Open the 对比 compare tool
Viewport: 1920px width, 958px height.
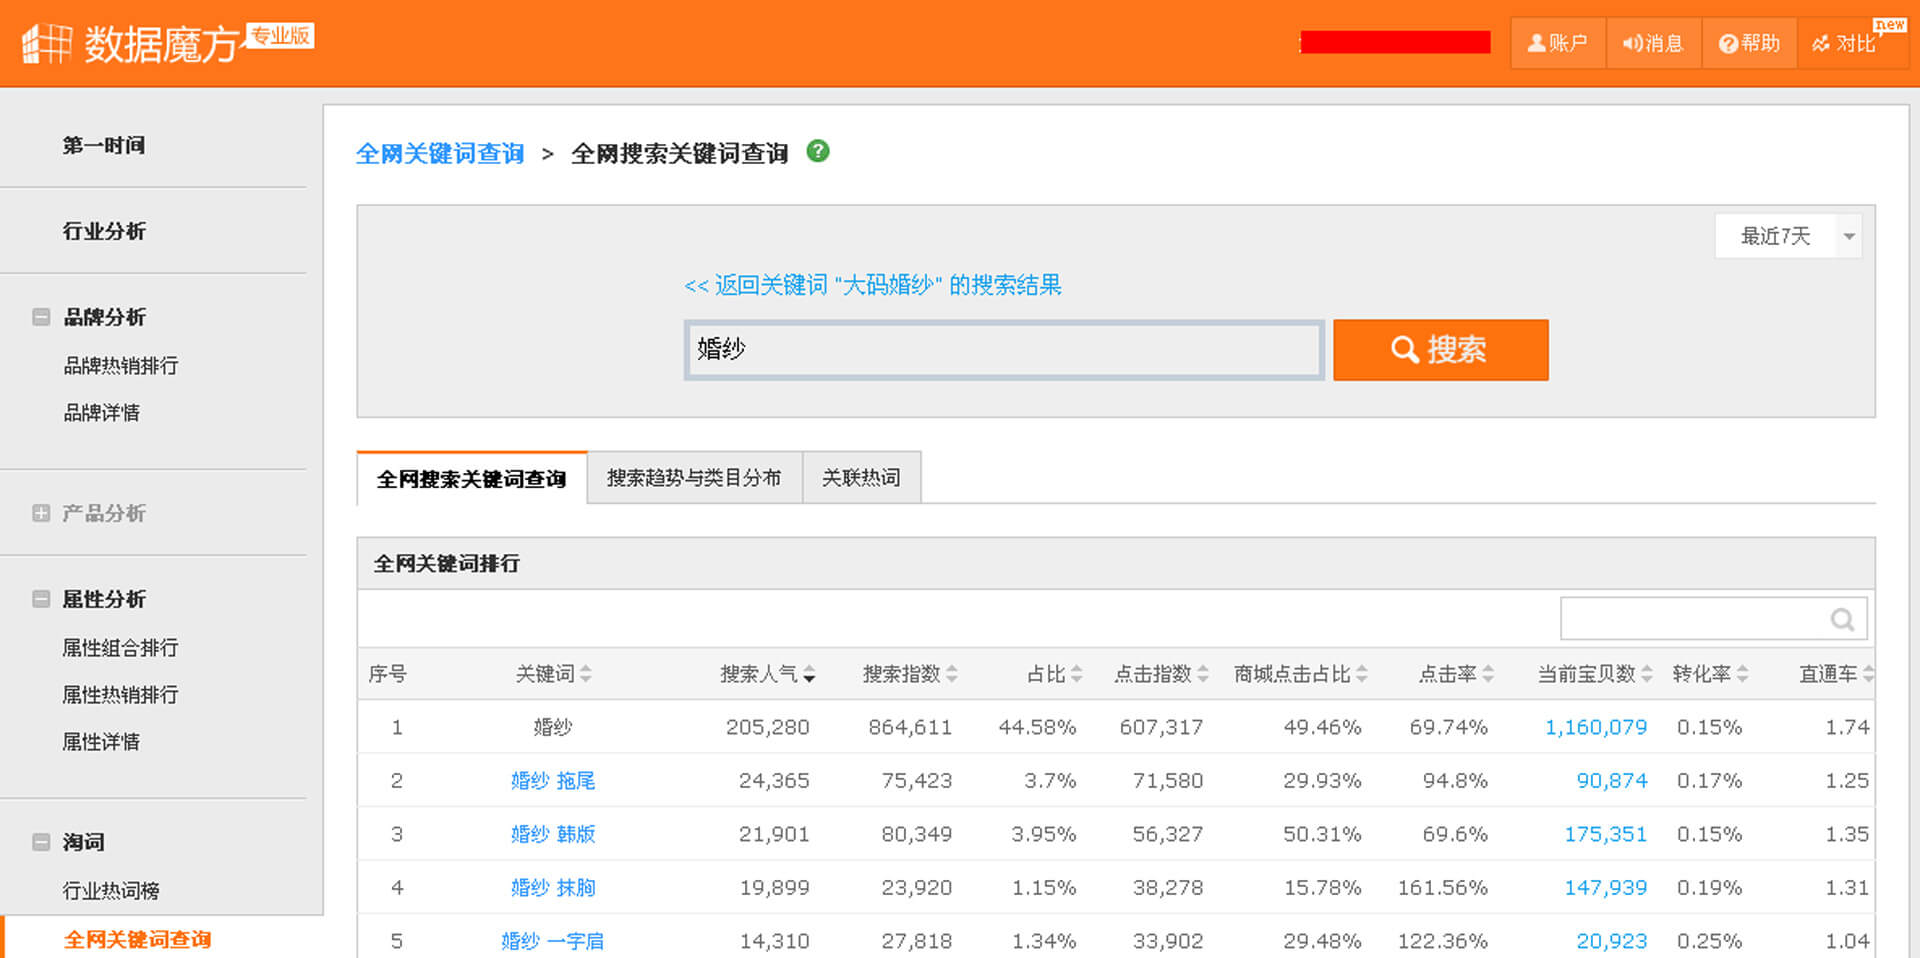[1853, 43]
